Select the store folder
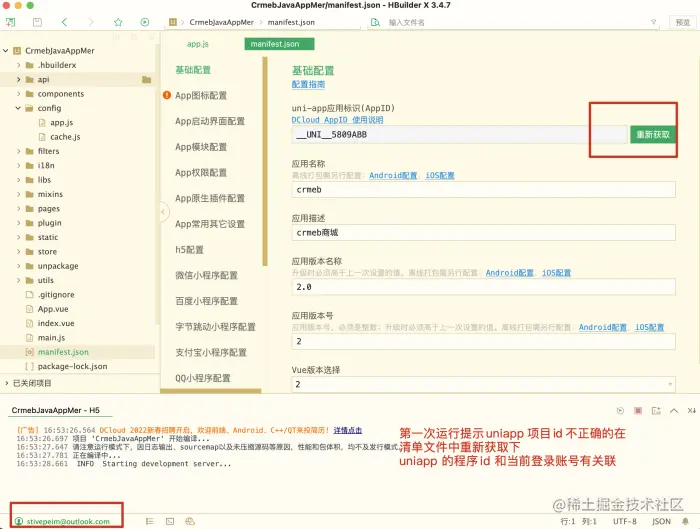This screenshot has width=700, height=529. (x=47, y=252)
